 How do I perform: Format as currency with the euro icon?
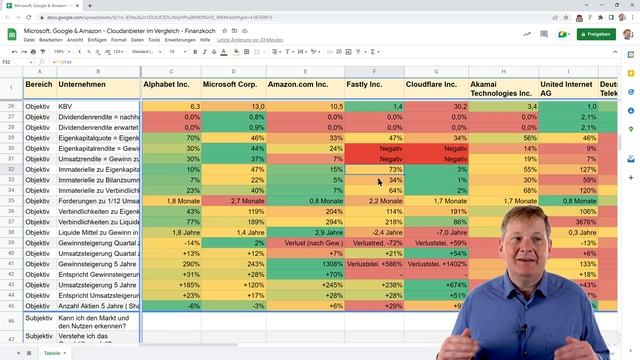(x=80, y=52)
